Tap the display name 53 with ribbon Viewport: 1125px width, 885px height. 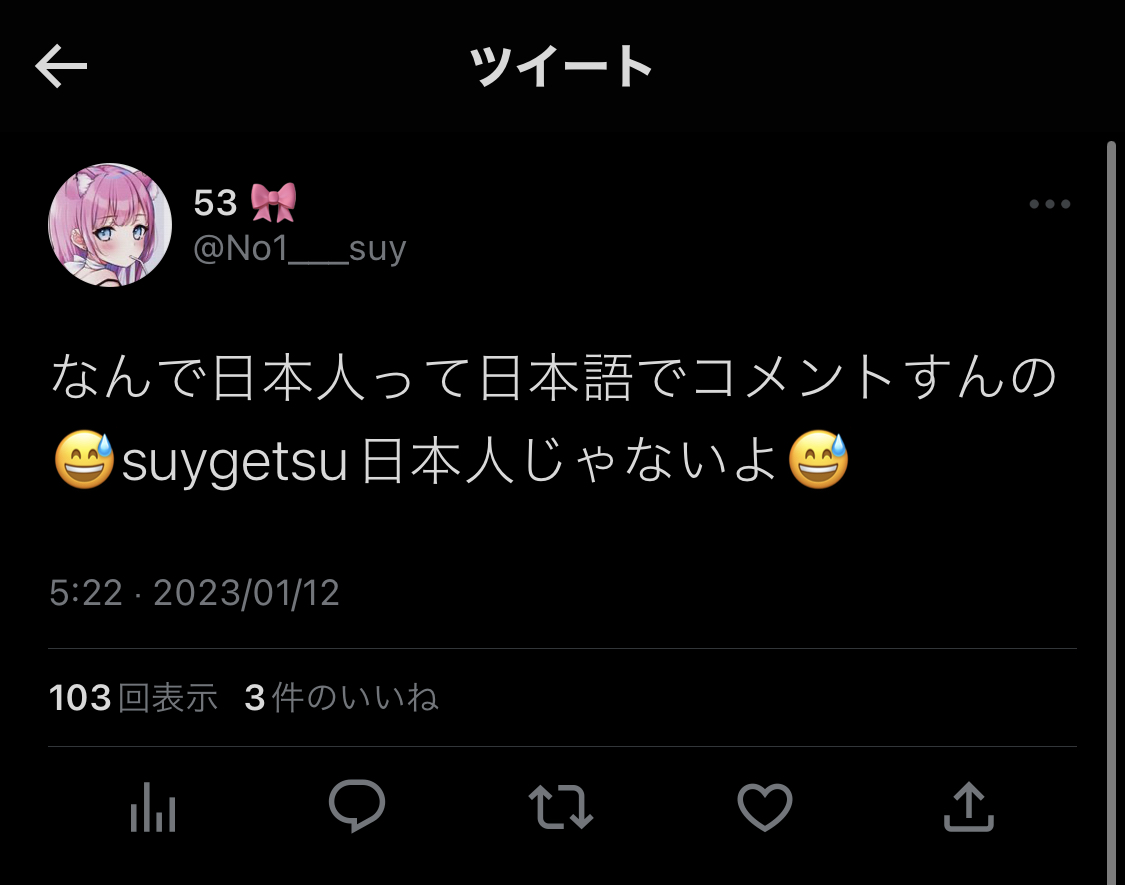pyautogui.click(x=245, y=202)
